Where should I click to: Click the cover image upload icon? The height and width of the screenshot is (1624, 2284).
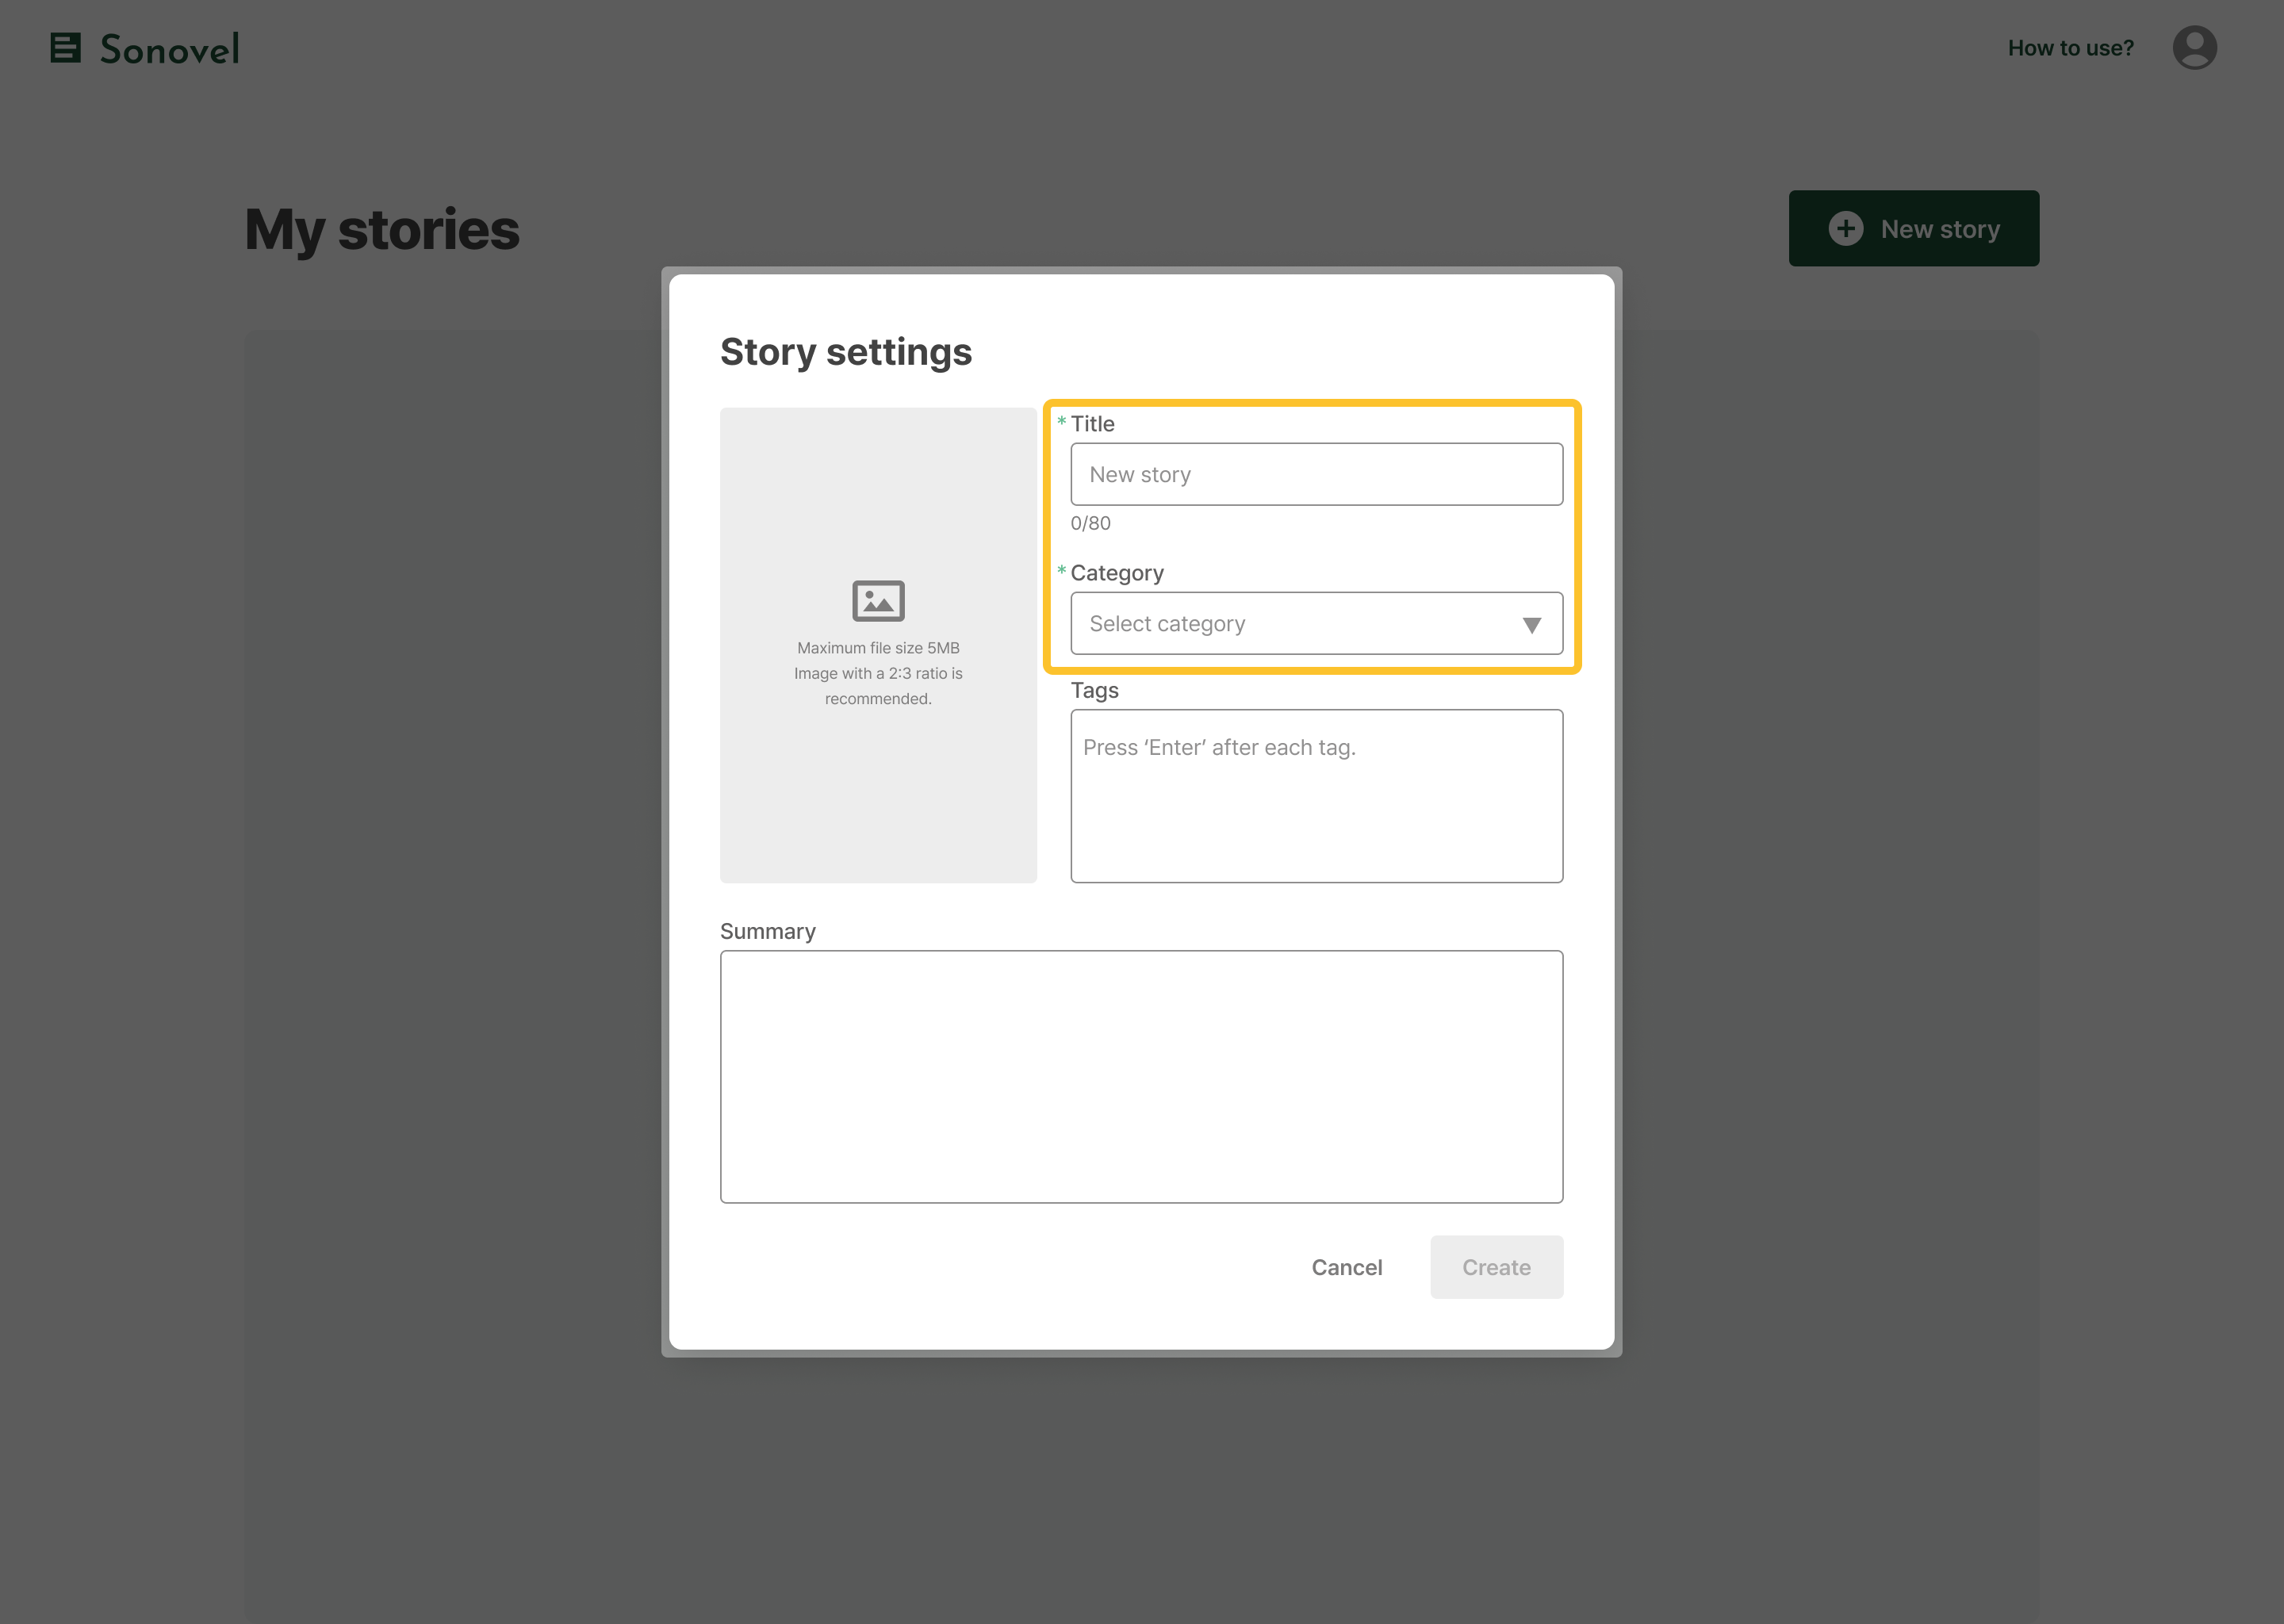coord(878,601)
